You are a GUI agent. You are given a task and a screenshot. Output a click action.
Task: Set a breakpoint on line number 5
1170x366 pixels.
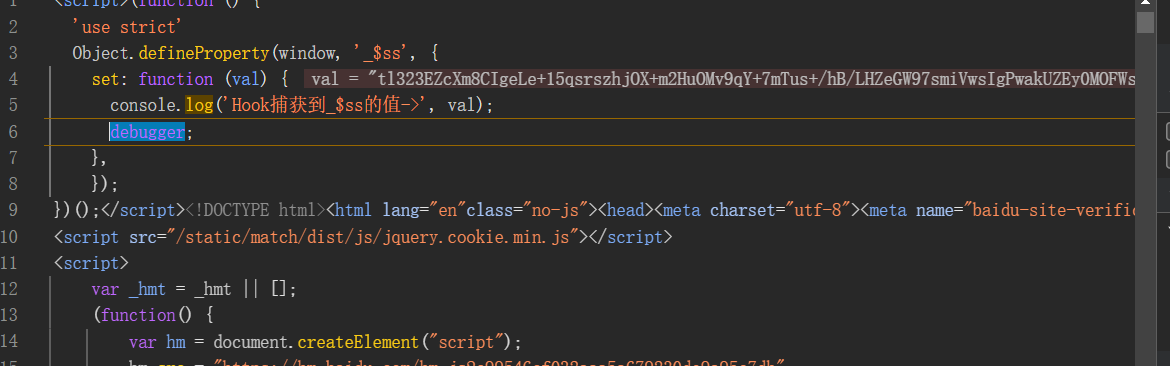pyautogui.click(x=13, y=105)
